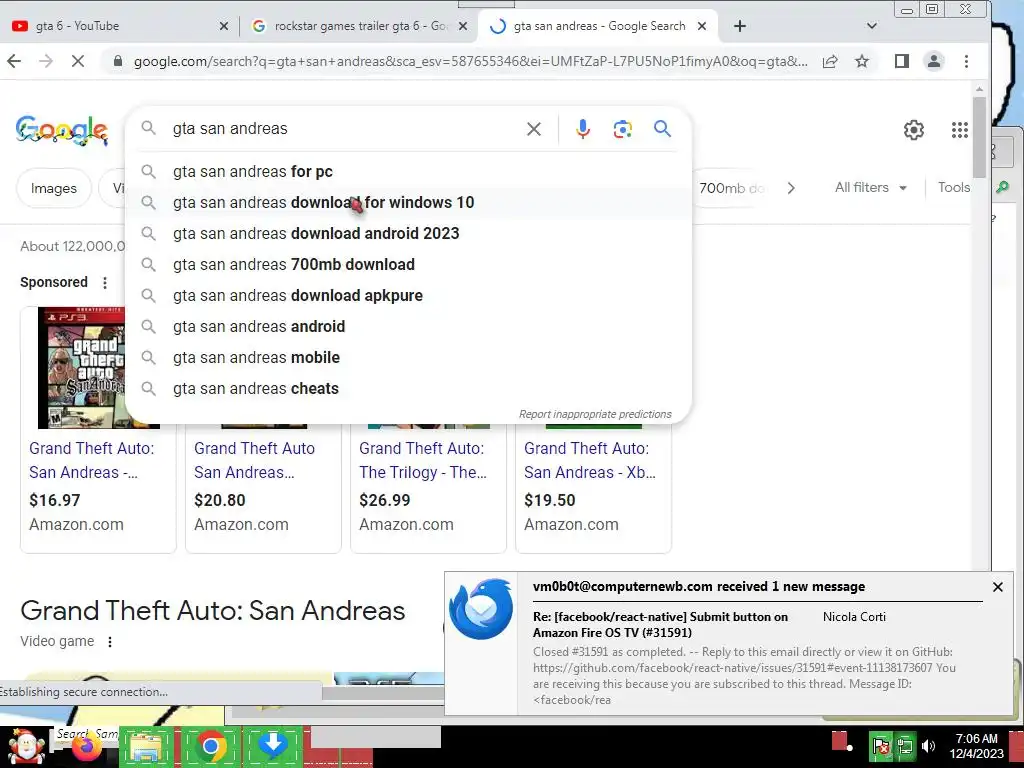
Task: Open the Google apps grid
Action: 959,130
